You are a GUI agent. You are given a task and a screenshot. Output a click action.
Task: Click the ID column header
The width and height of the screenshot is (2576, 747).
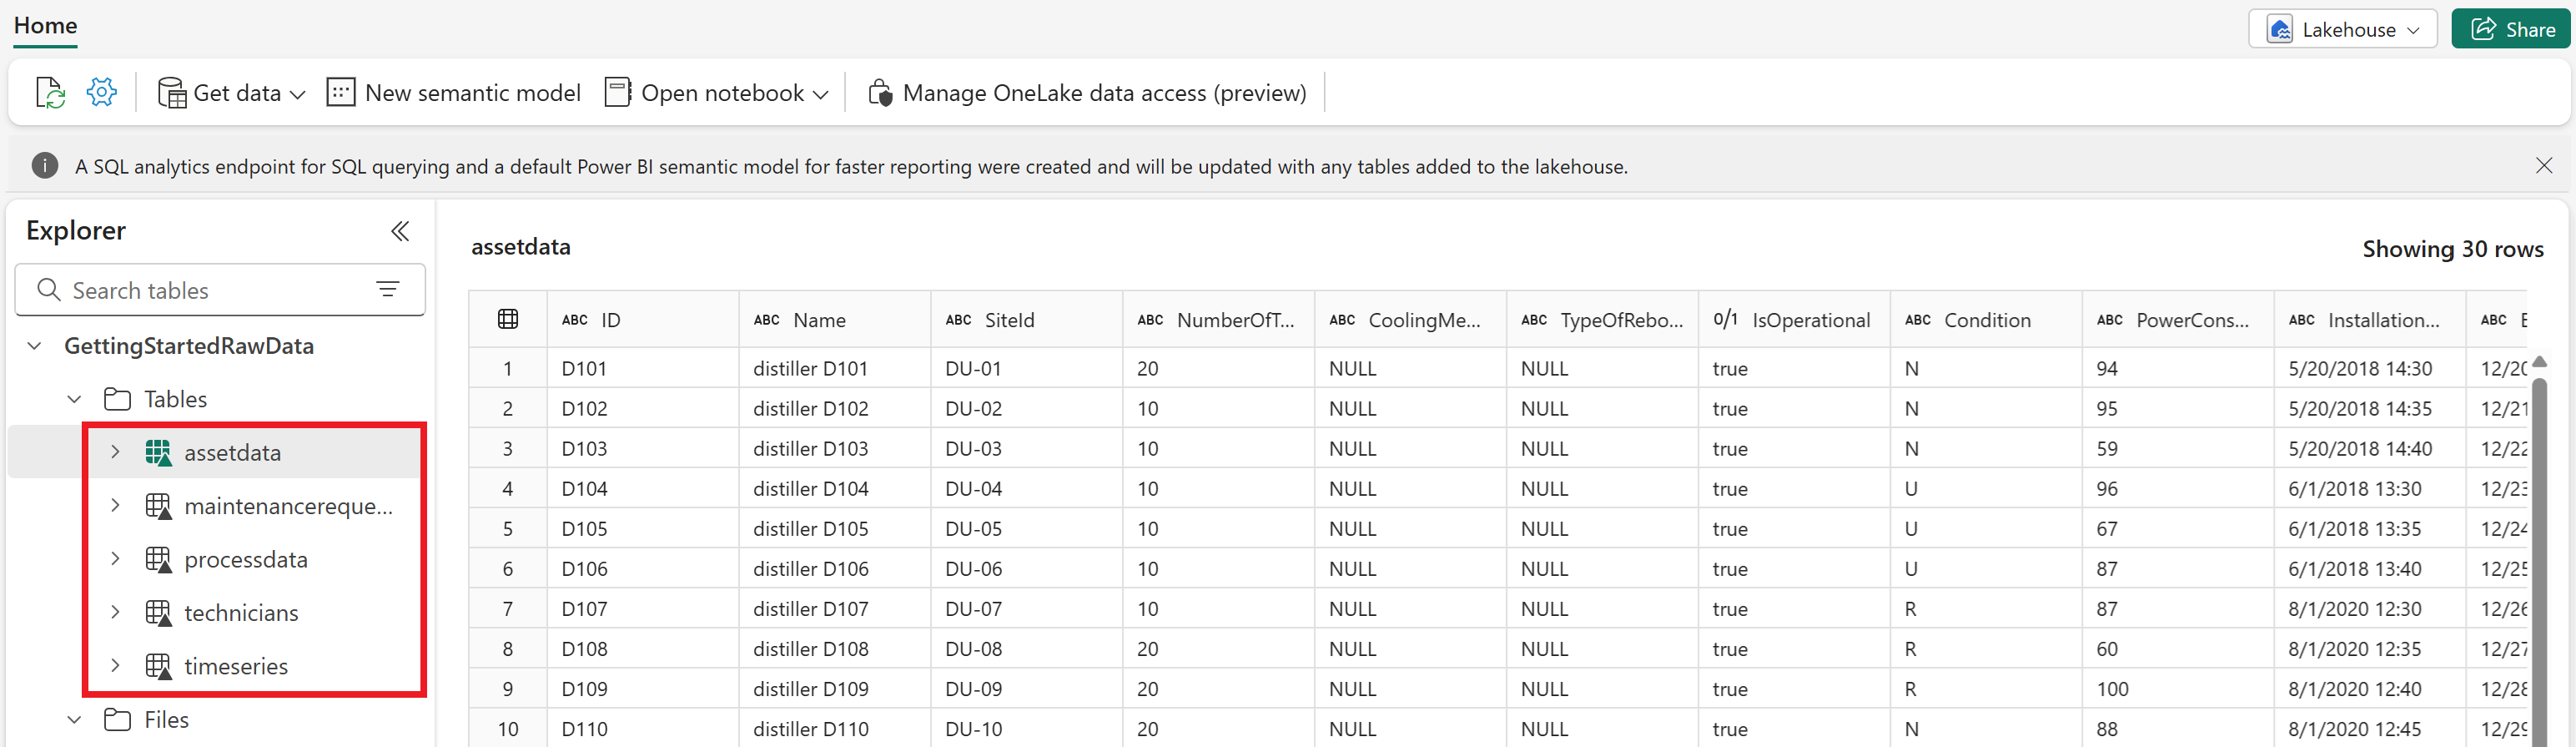(643, 320)
